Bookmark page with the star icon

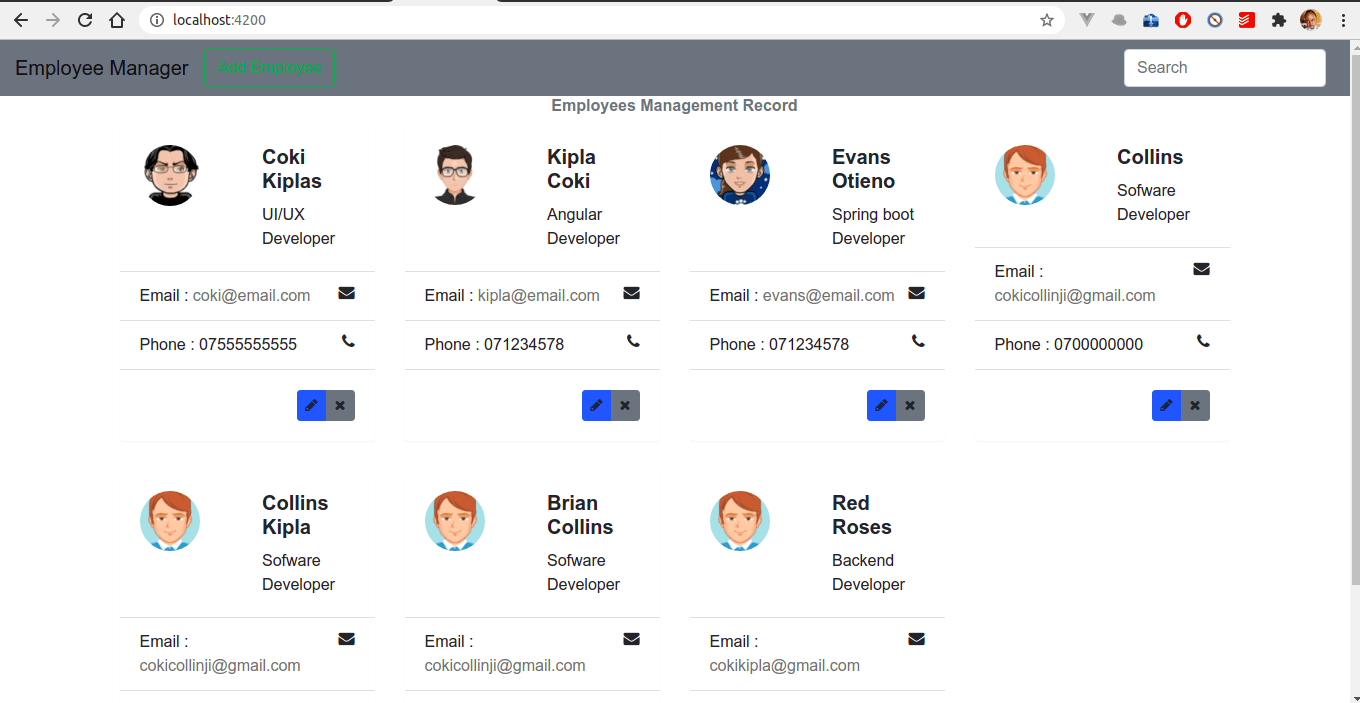[1047, 20]
